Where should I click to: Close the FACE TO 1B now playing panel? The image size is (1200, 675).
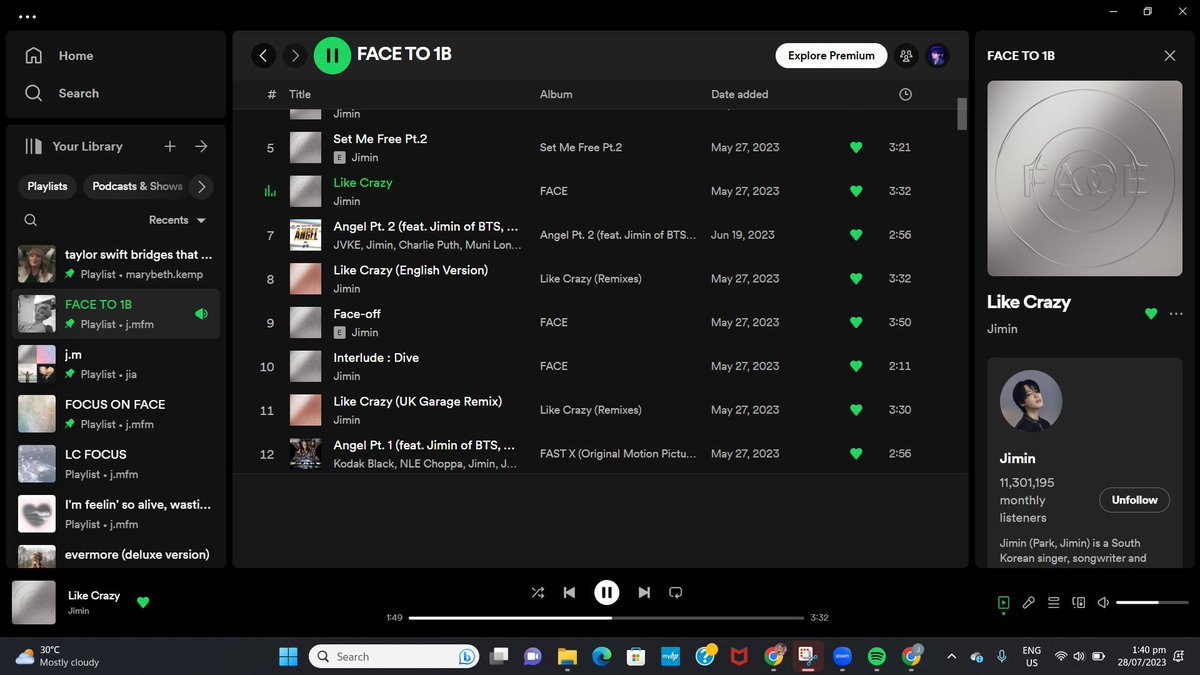(x=1170, y=56)
